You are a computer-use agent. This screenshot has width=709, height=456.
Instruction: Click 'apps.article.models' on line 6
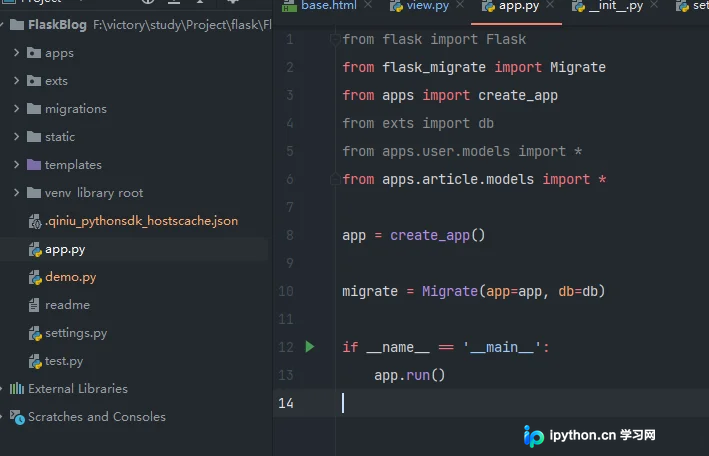458,180
